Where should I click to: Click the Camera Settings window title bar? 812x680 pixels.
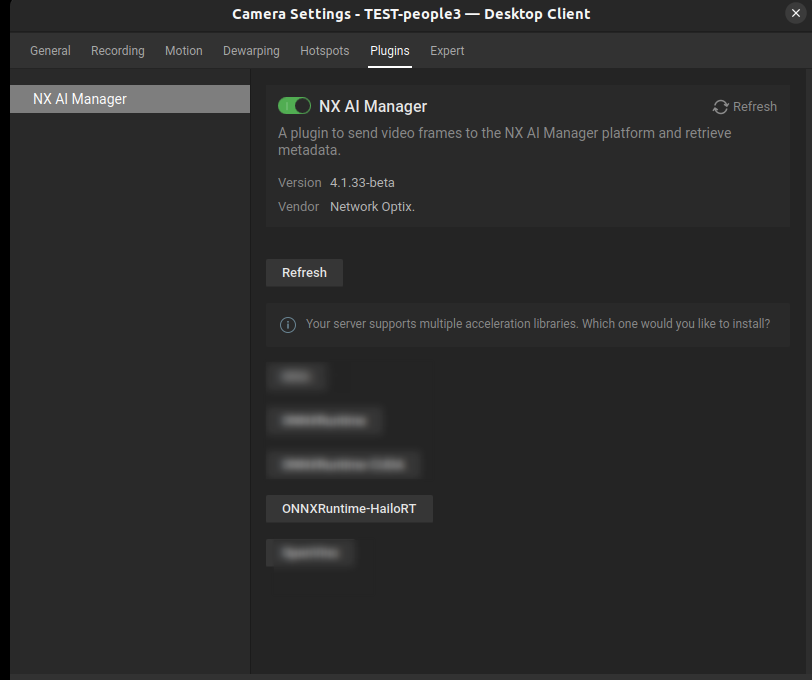click(x=411, y=14)
